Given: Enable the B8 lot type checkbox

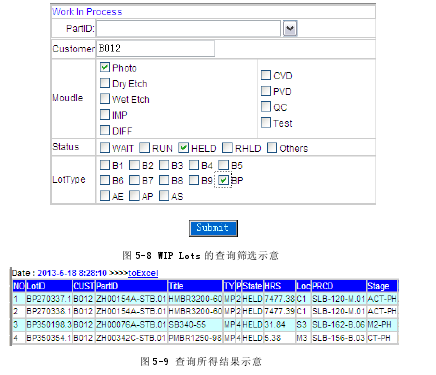Looking at the screenshot, I should point(164,180).
